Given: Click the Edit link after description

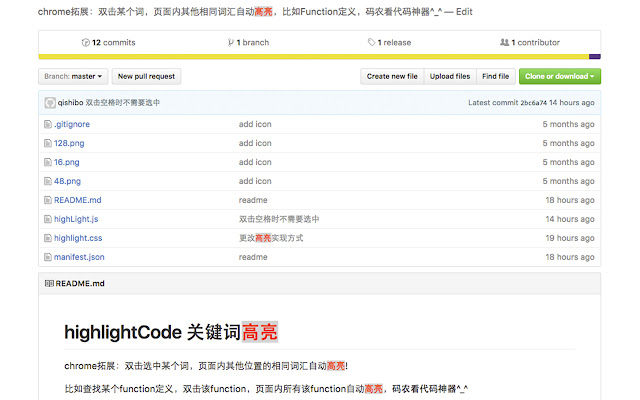Looking at the screenshot, I should point(464,12).
